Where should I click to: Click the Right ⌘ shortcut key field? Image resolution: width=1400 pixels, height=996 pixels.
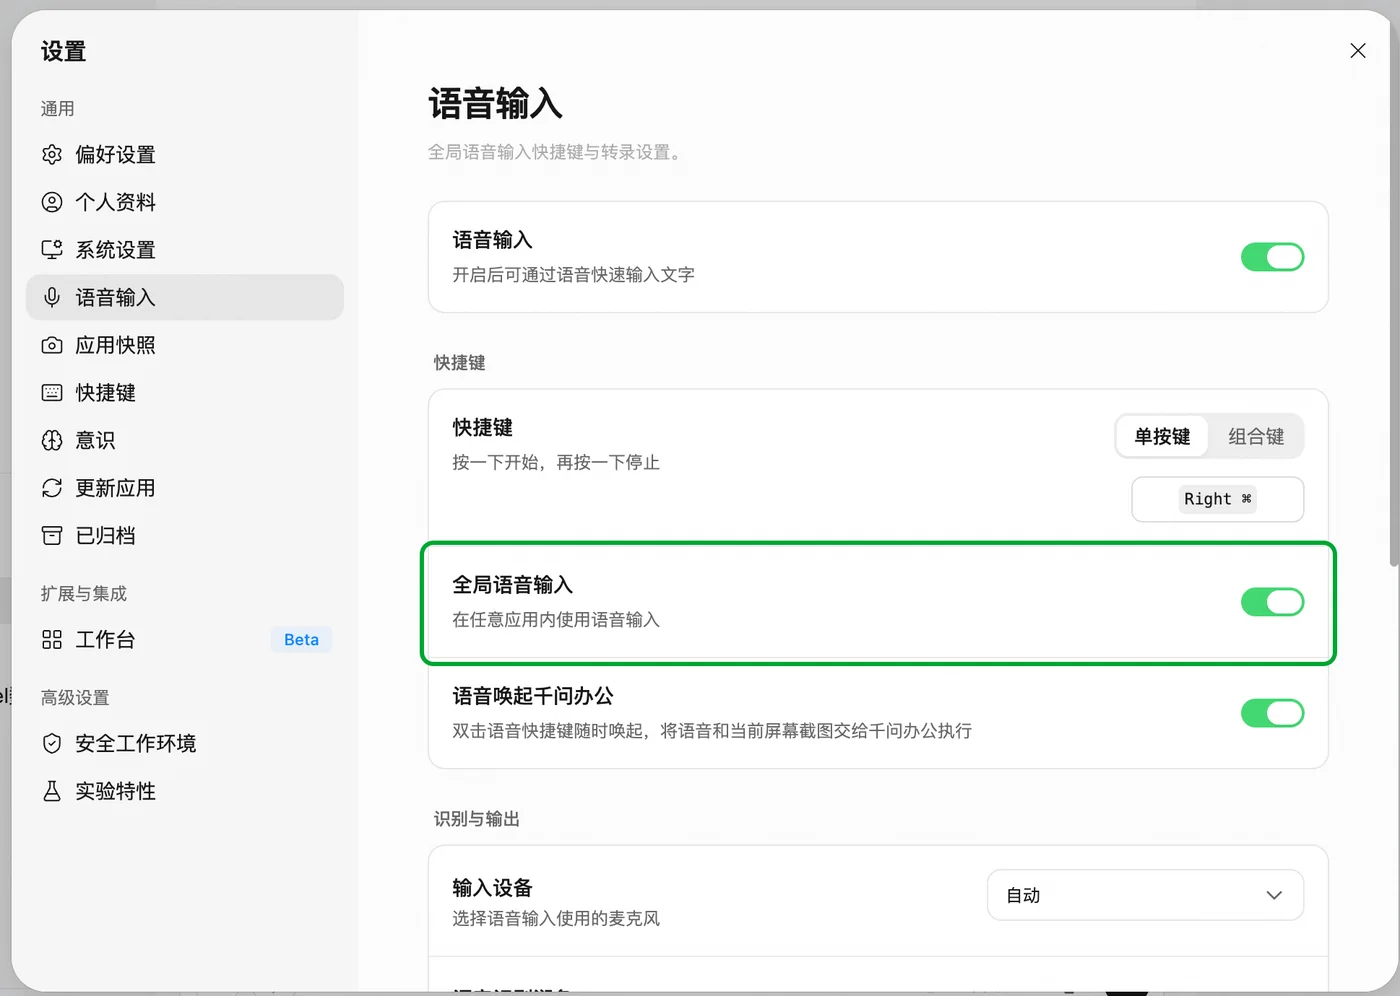[x=1218, y=499]
